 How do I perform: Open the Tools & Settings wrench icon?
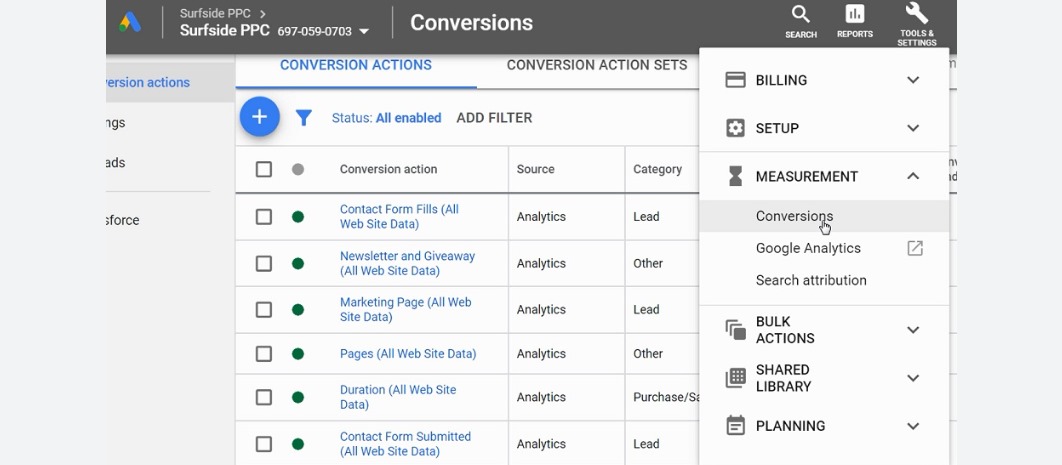pos(916,14)
